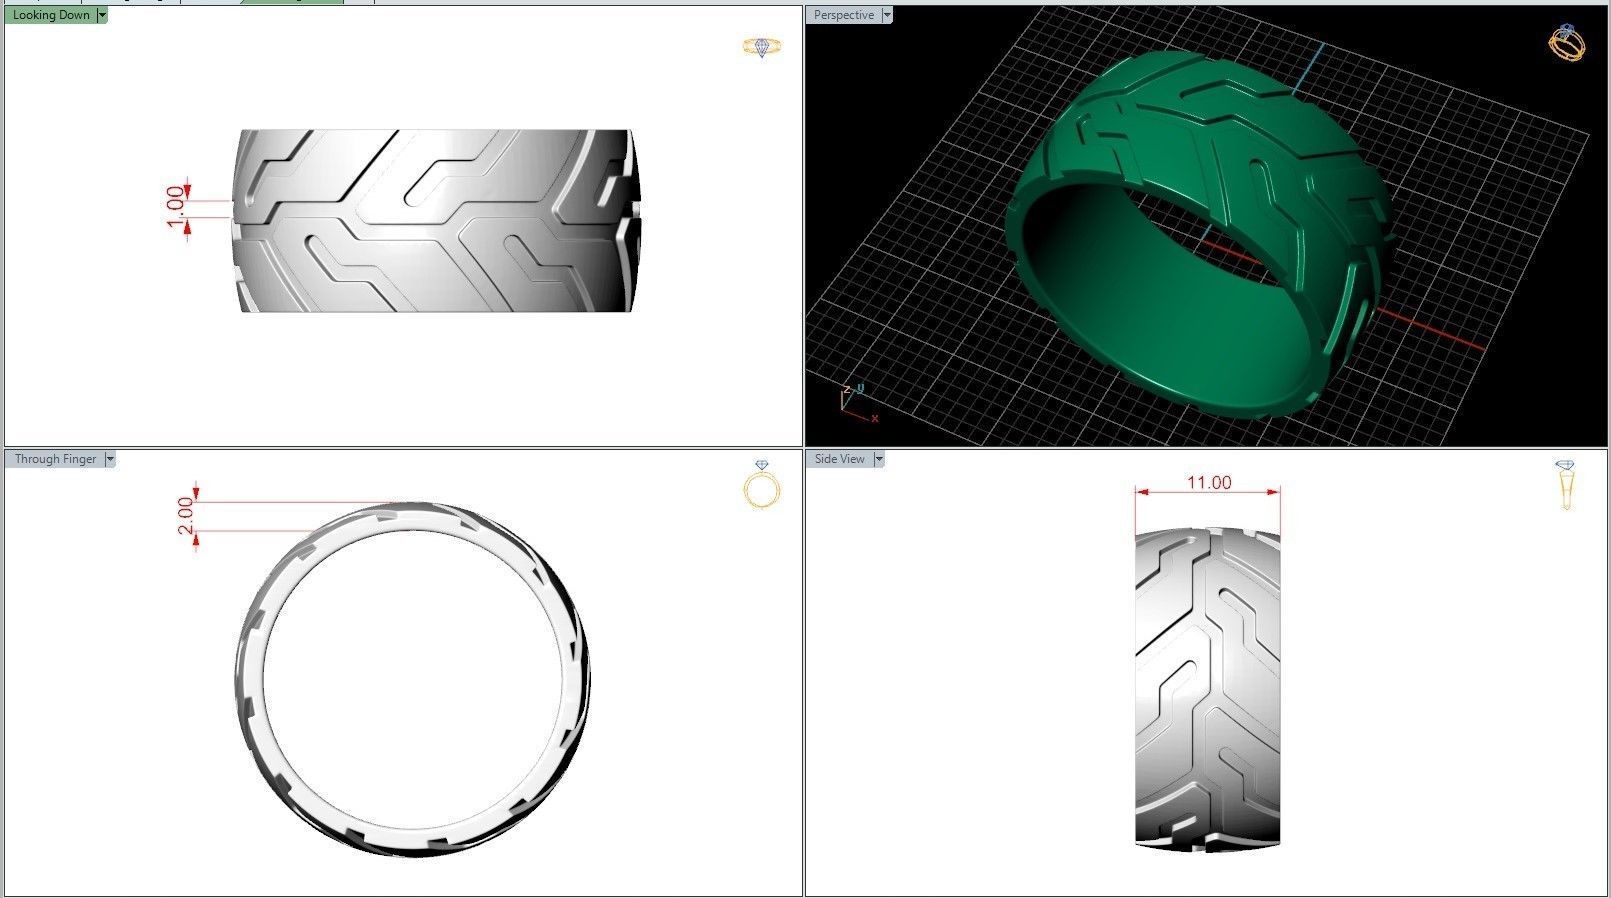1611x898 pixels.
Task: Click the Through Finger viewport label
Action: pyautogui.click(x=55, y=459)
